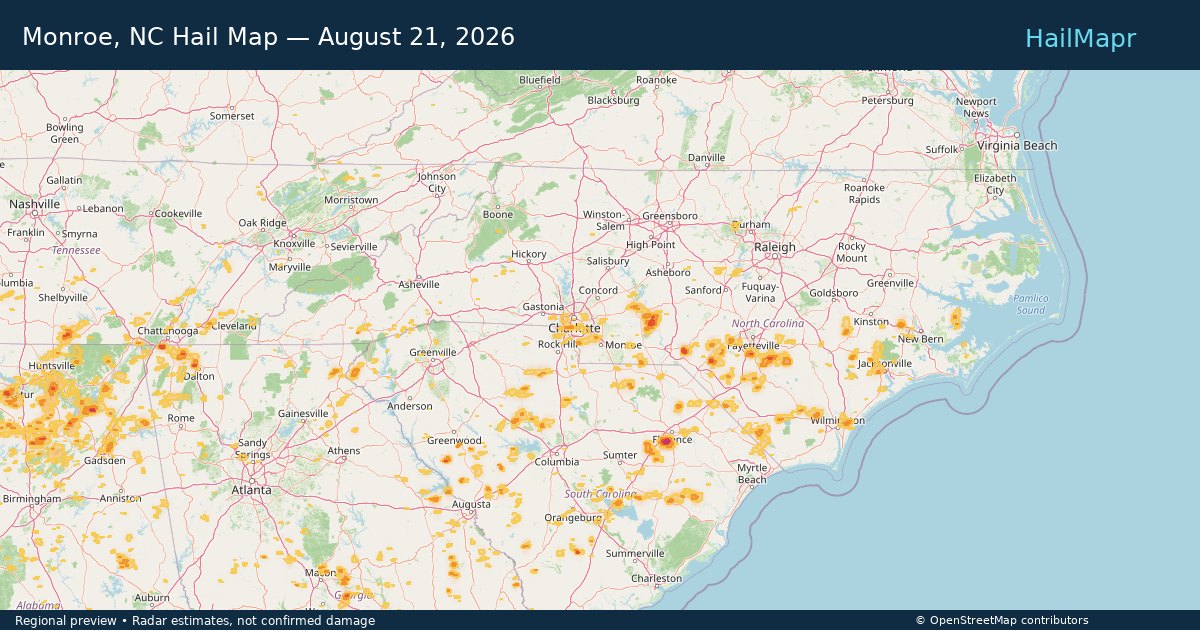Click the Virginia Beach label
The image size is (1200, 630).
1017,146
